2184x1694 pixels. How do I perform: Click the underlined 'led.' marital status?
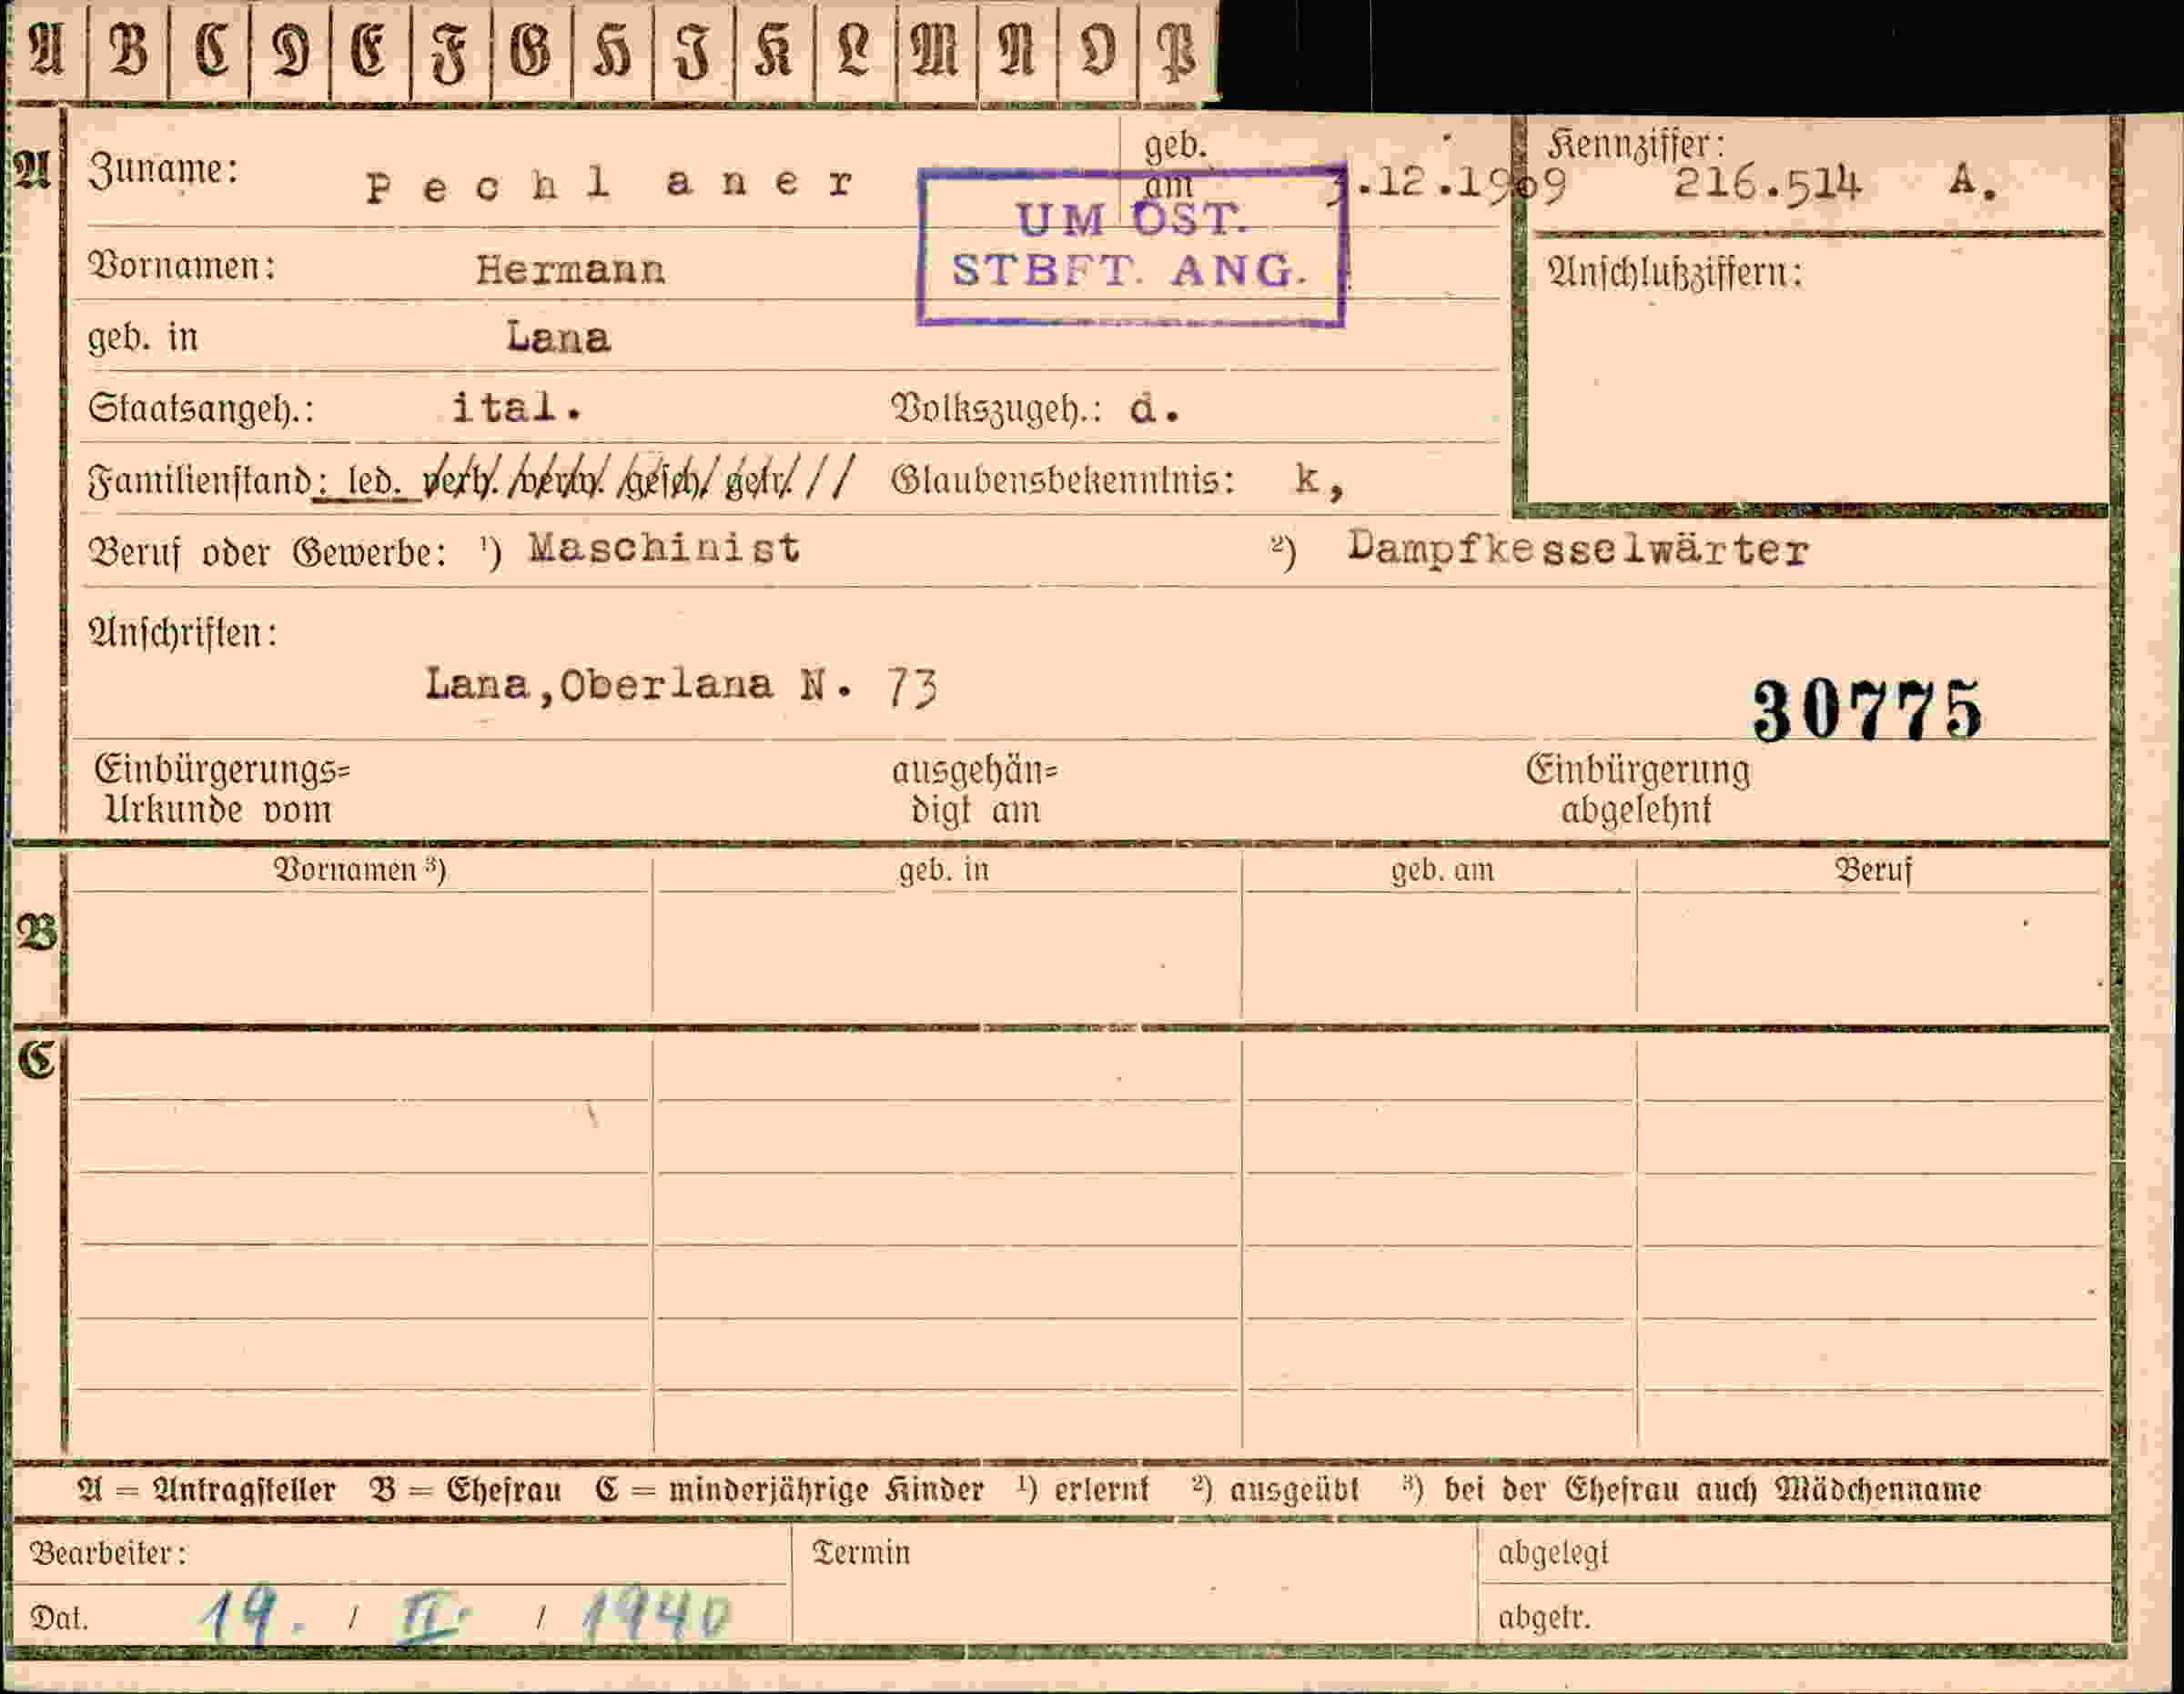coord(374,482)
